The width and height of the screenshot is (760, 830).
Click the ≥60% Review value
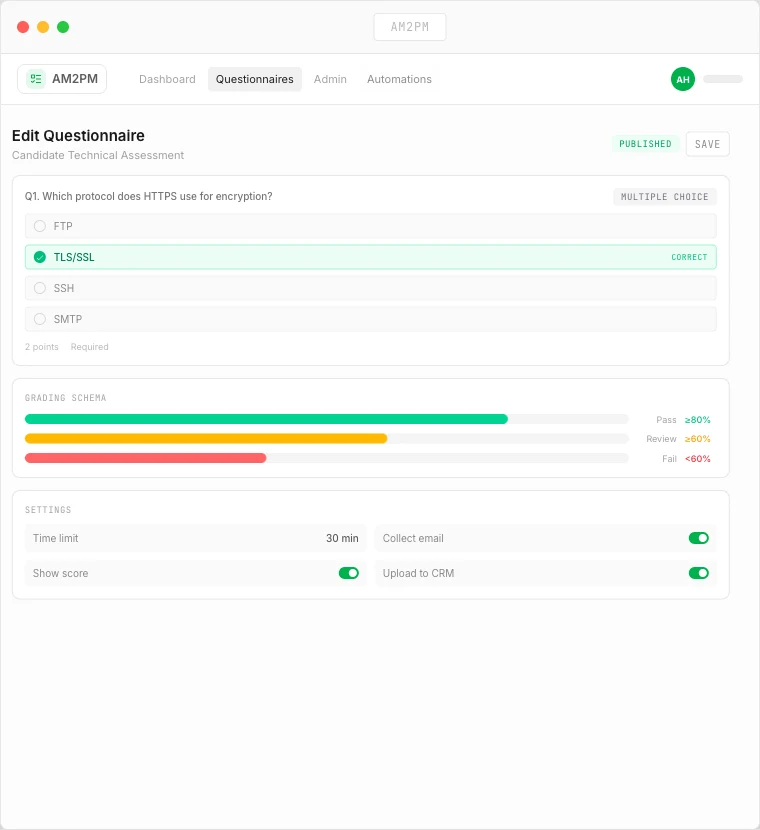(698, 439)
